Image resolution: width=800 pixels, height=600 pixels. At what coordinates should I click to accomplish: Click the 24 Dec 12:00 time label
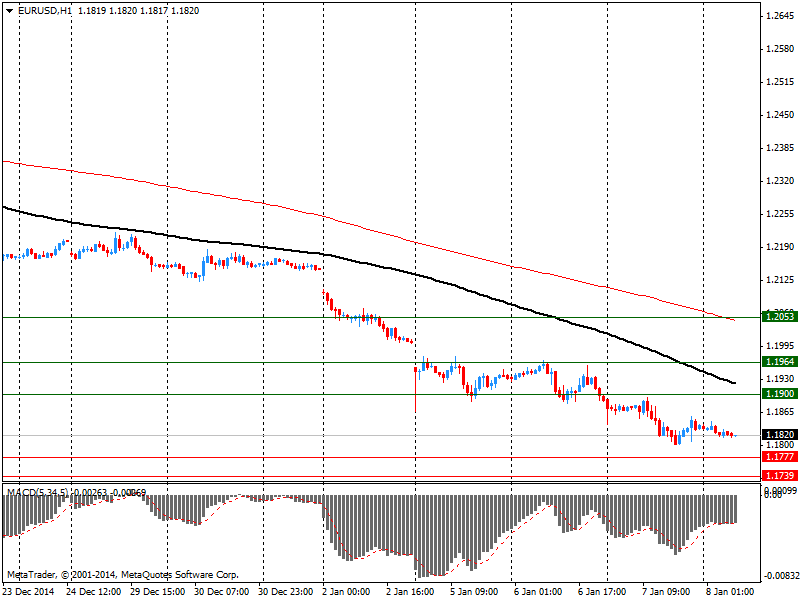(x=93, y=591)
